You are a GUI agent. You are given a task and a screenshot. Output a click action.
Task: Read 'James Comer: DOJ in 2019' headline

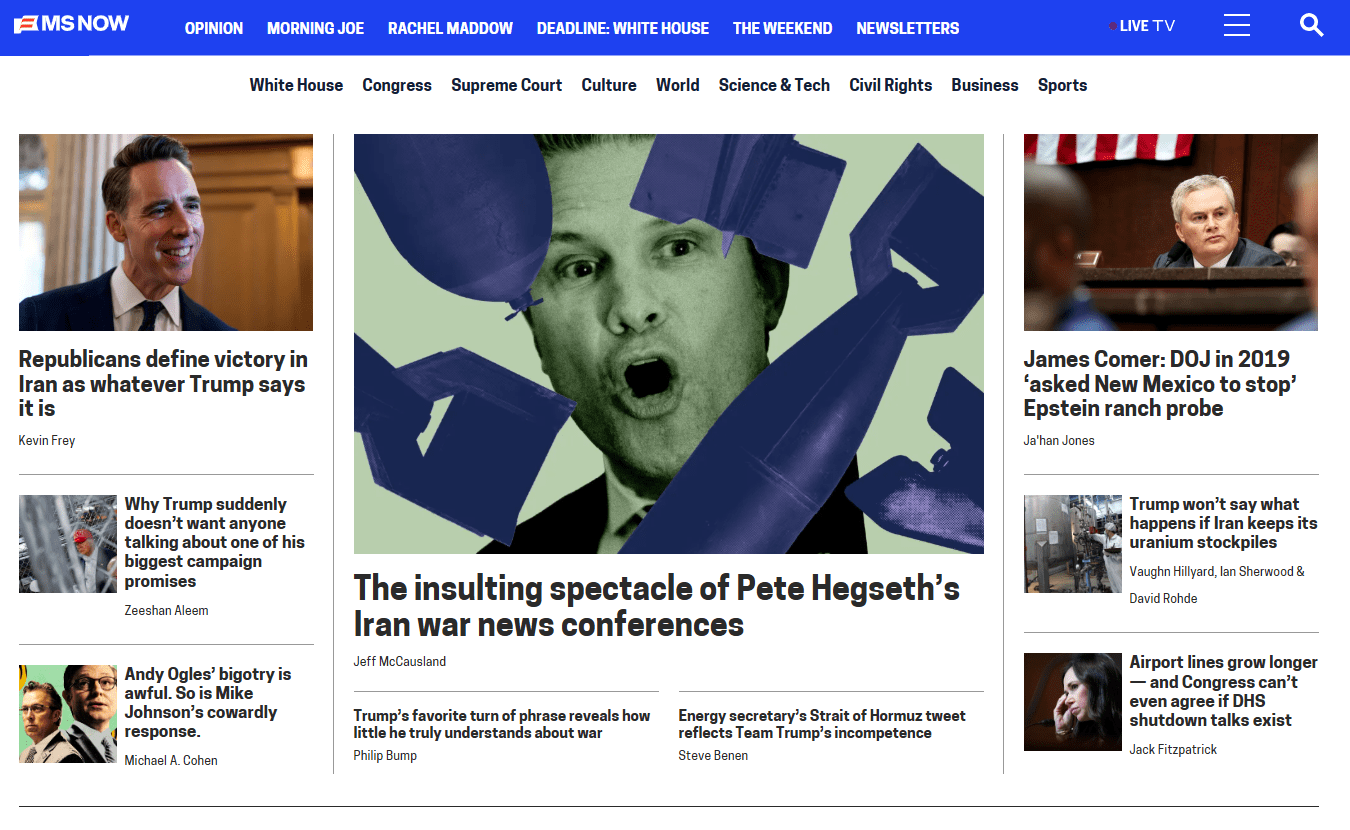coord(1160,384)
